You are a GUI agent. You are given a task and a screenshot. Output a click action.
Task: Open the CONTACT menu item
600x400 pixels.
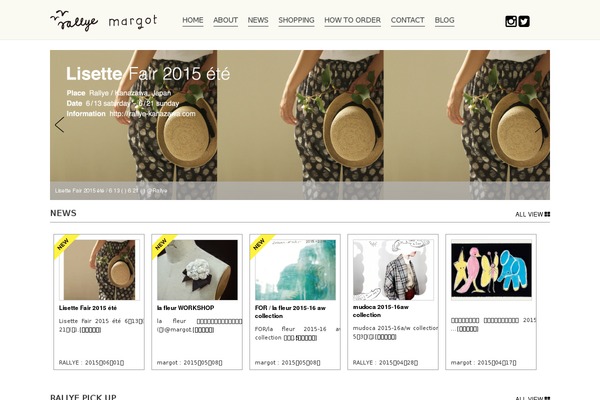click(x=408, y=20)
